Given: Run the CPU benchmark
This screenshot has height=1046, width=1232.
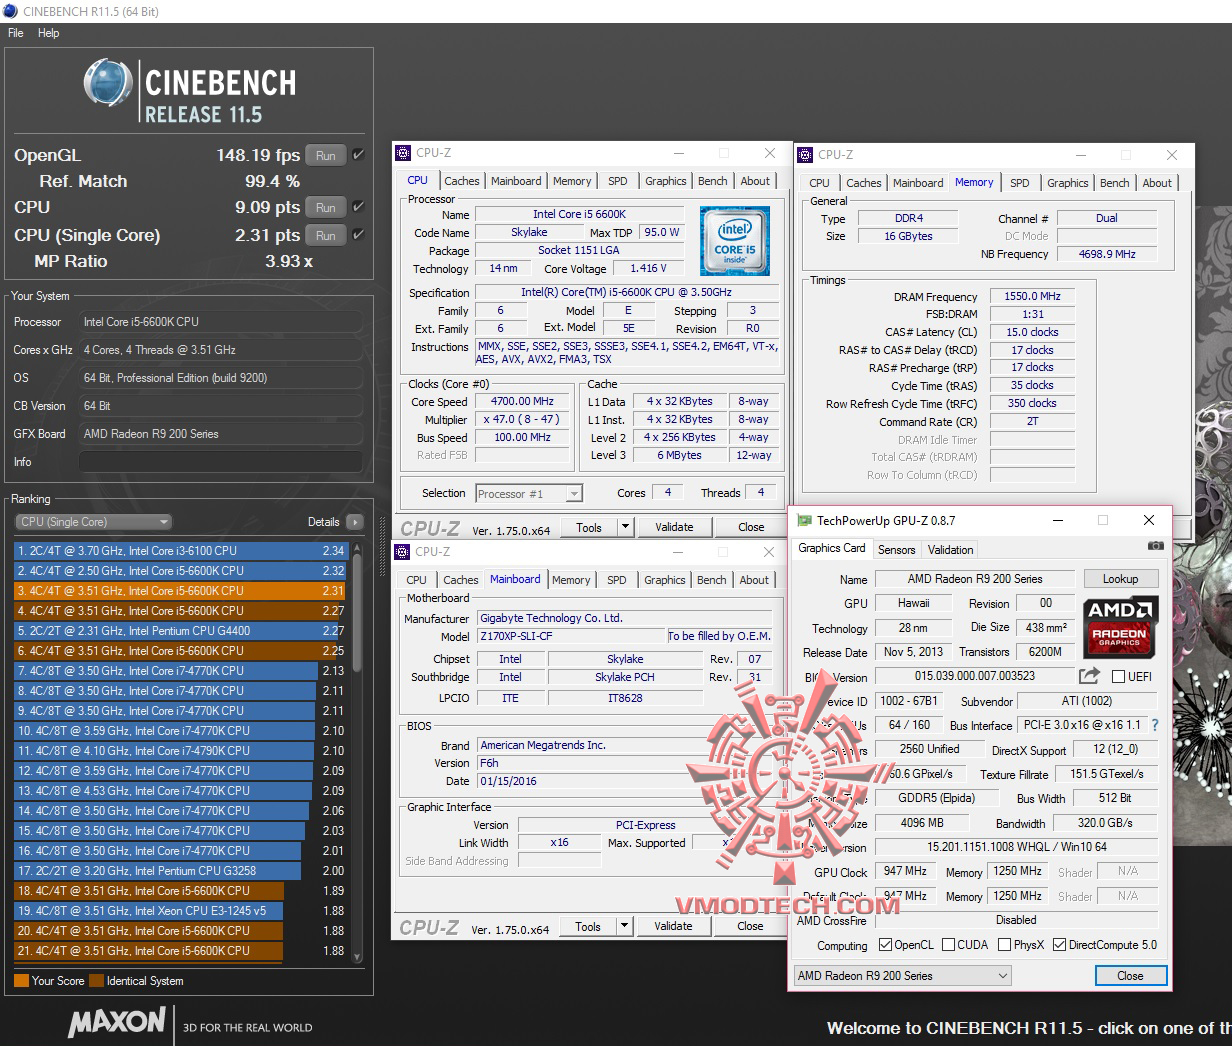Looking at the screenshot, I should (x=326, y=207).
